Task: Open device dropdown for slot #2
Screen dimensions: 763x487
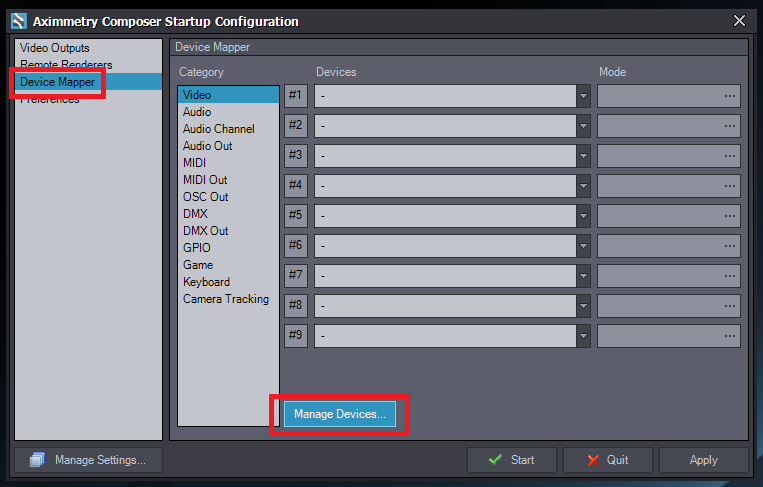Action: point(583,126)
